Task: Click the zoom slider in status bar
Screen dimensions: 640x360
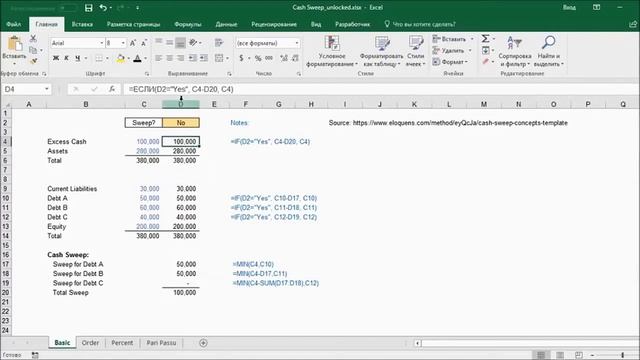Action: (x=622, y=355)
